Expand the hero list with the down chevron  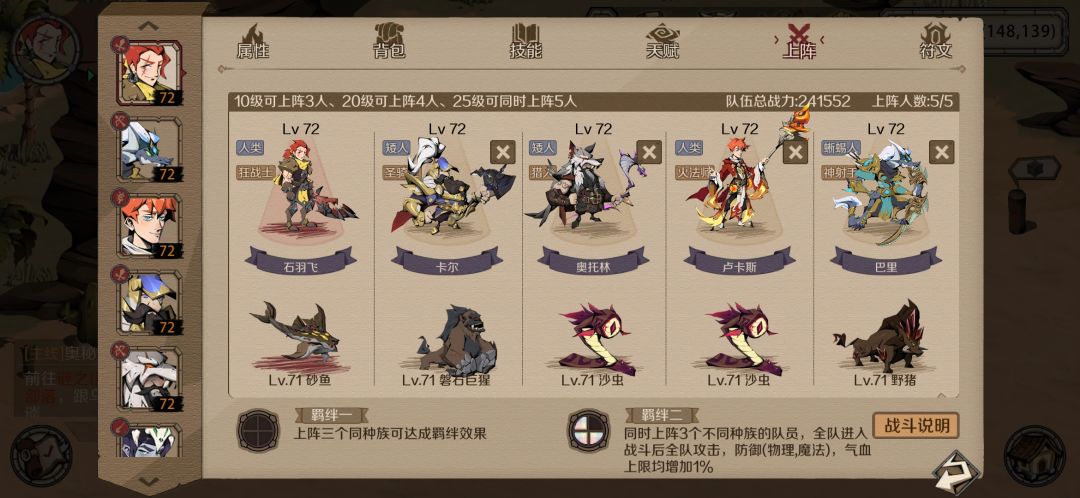coord(149,481)
